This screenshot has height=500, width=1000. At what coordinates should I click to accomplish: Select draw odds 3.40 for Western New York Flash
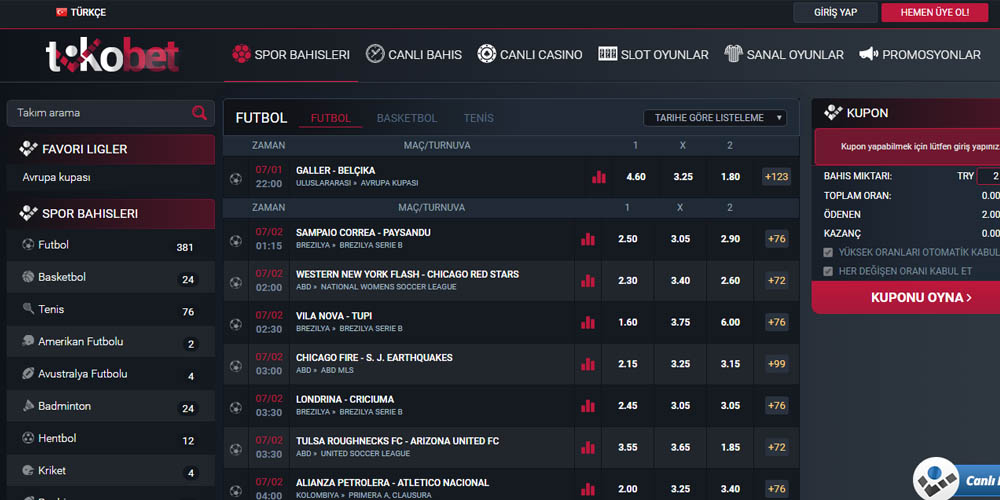tap(680, 281)
